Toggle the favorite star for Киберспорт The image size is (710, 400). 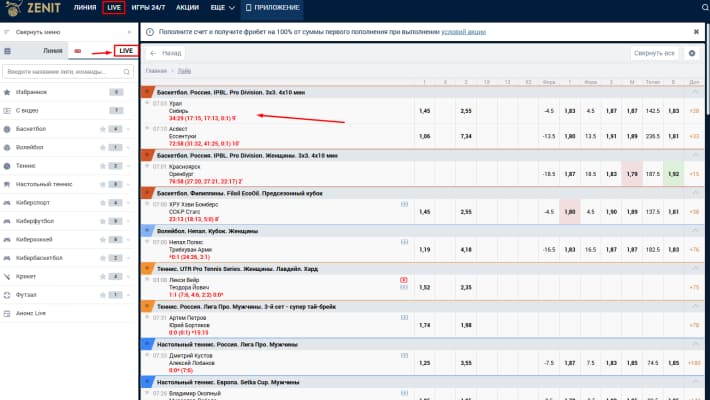(103, 202)
